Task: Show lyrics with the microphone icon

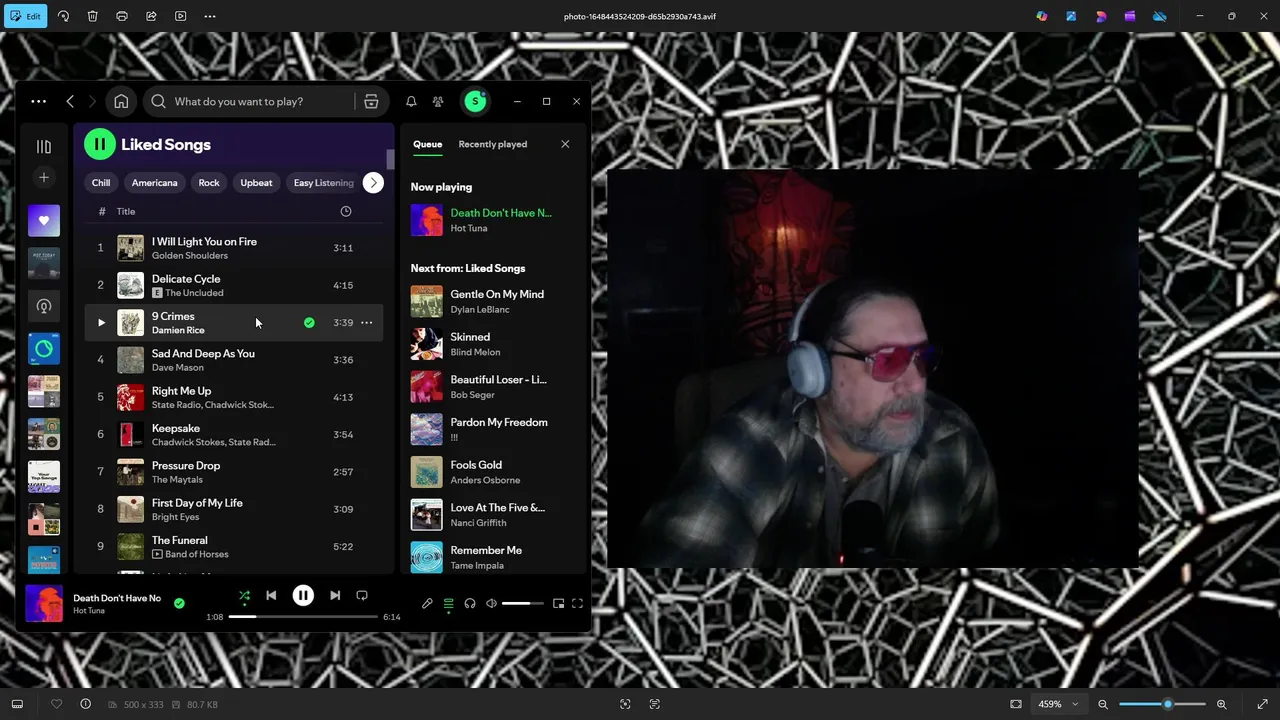Action: [427, 603]
